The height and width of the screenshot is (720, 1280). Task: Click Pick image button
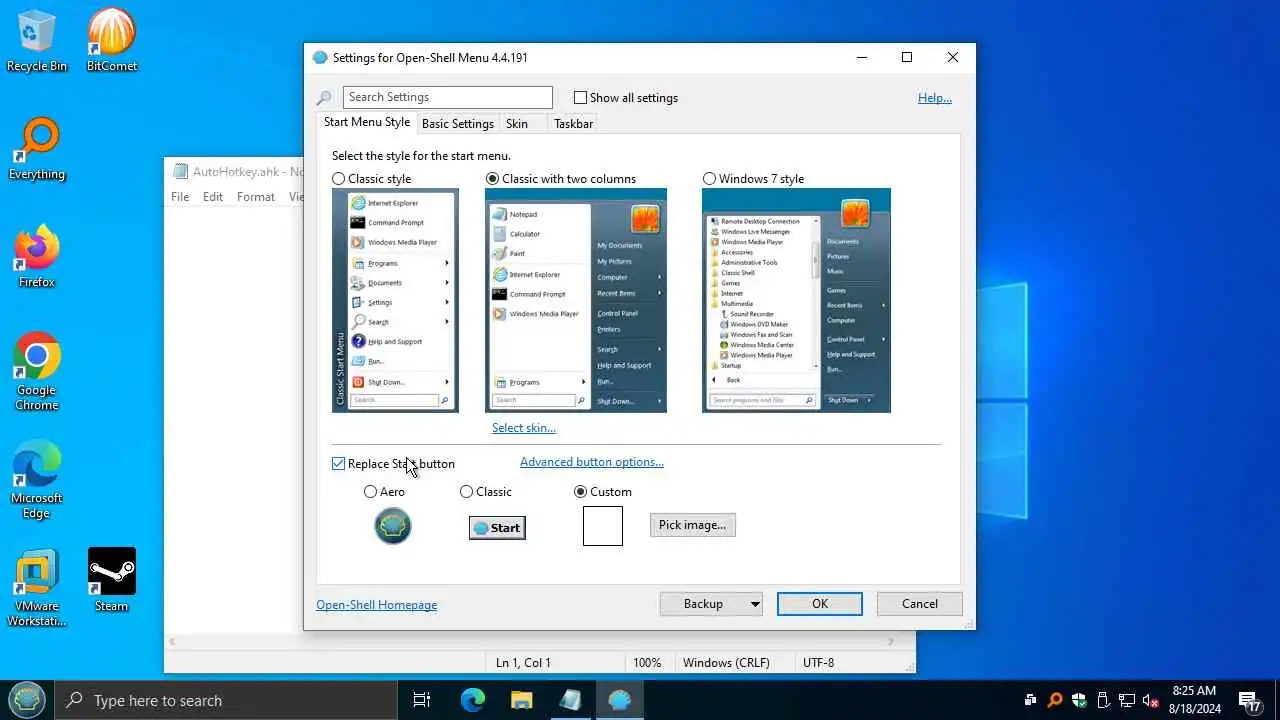(x=693, y=525)
